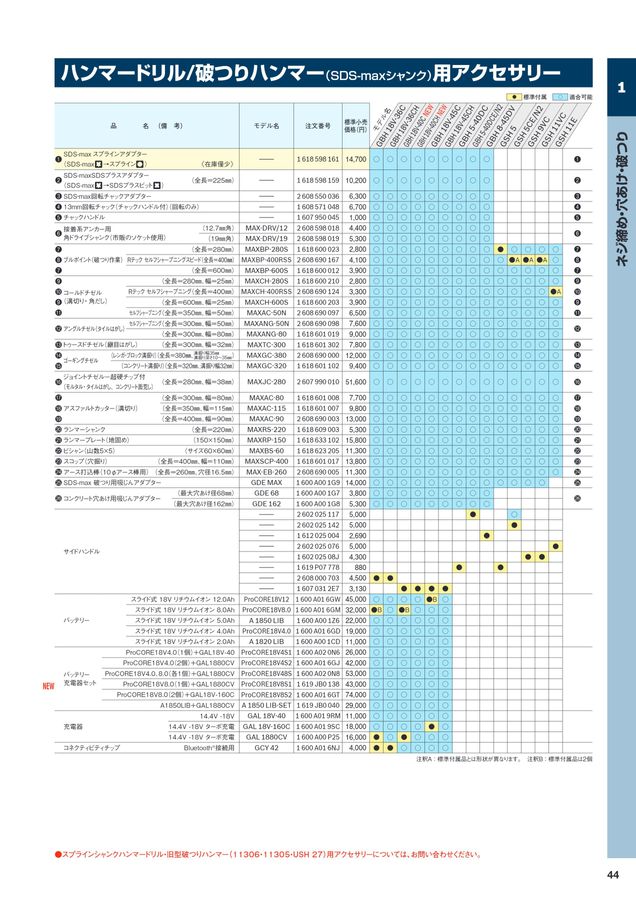The image size is (636, 900).
Task: Click the 標準付属 legend marker
Action: tap(515, 97)
